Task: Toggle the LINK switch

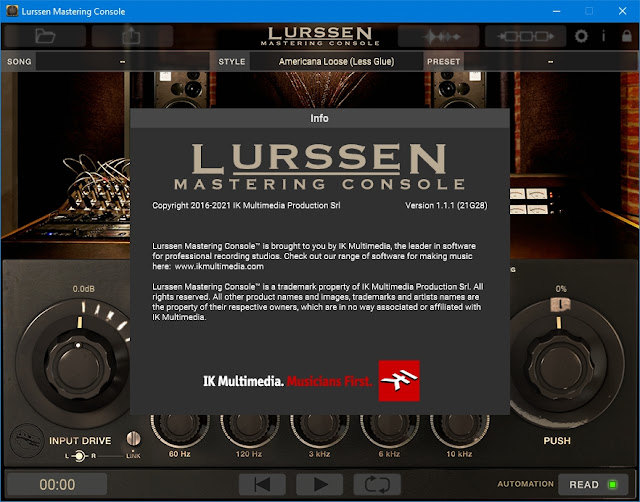Action: pyautogui.click(x=133, y=439)
